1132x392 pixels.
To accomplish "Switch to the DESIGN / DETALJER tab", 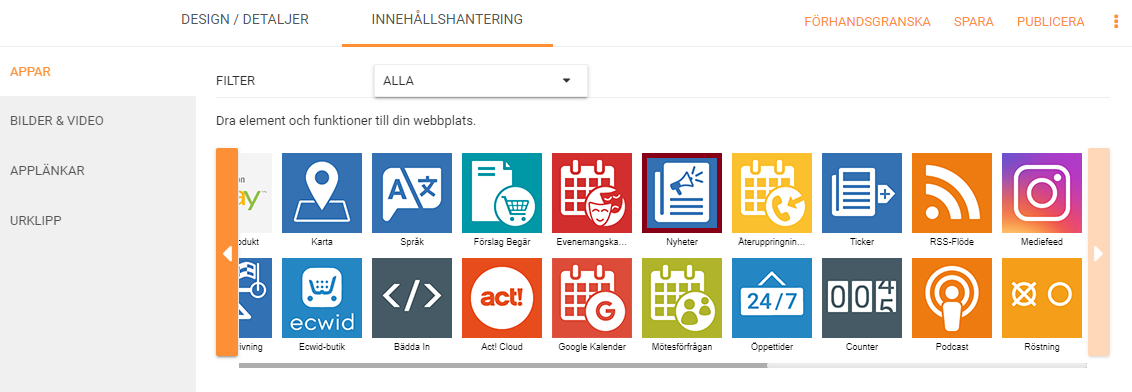I will 245,20.
